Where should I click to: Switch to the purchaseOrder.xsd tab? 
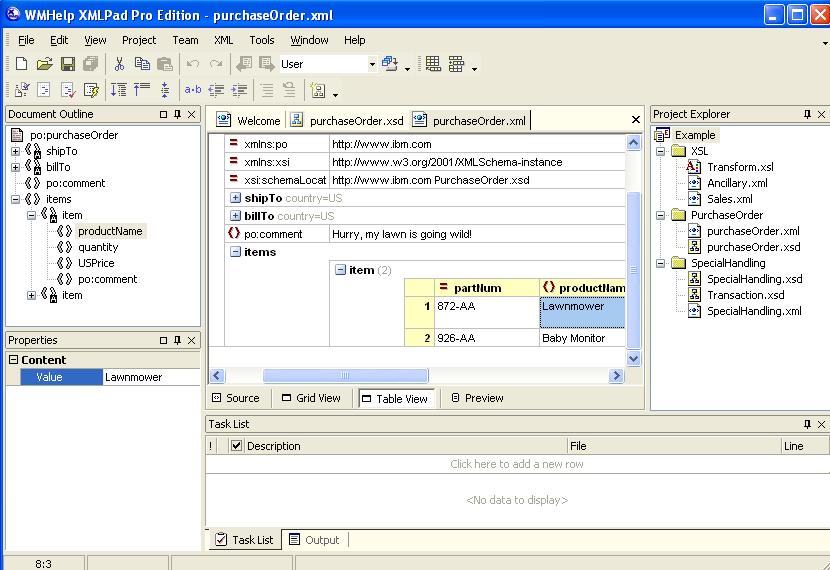[347, 121]
